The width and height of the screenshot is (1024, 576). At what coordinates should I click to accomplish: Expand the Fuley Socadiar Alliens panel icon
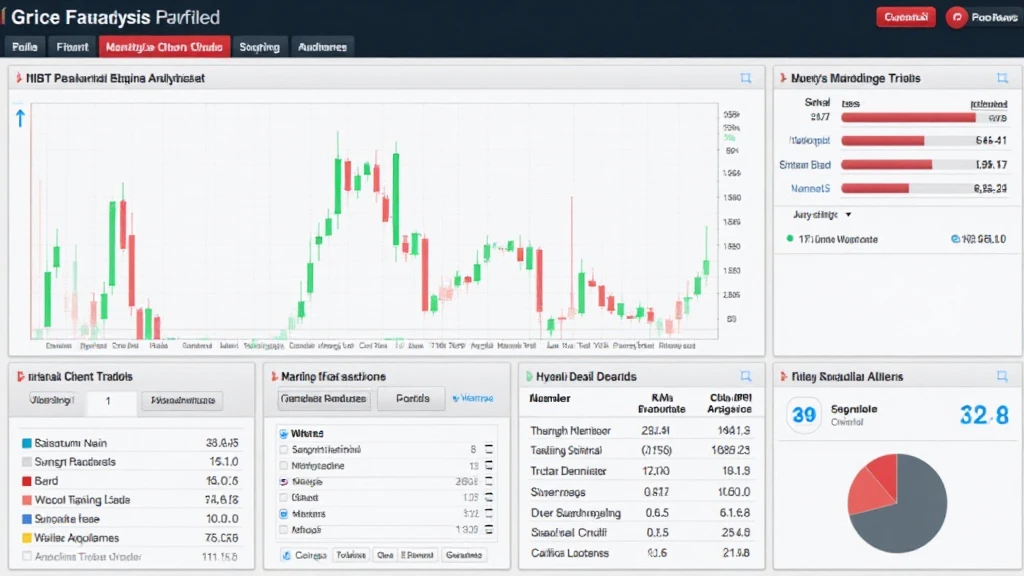point(1002,376)
